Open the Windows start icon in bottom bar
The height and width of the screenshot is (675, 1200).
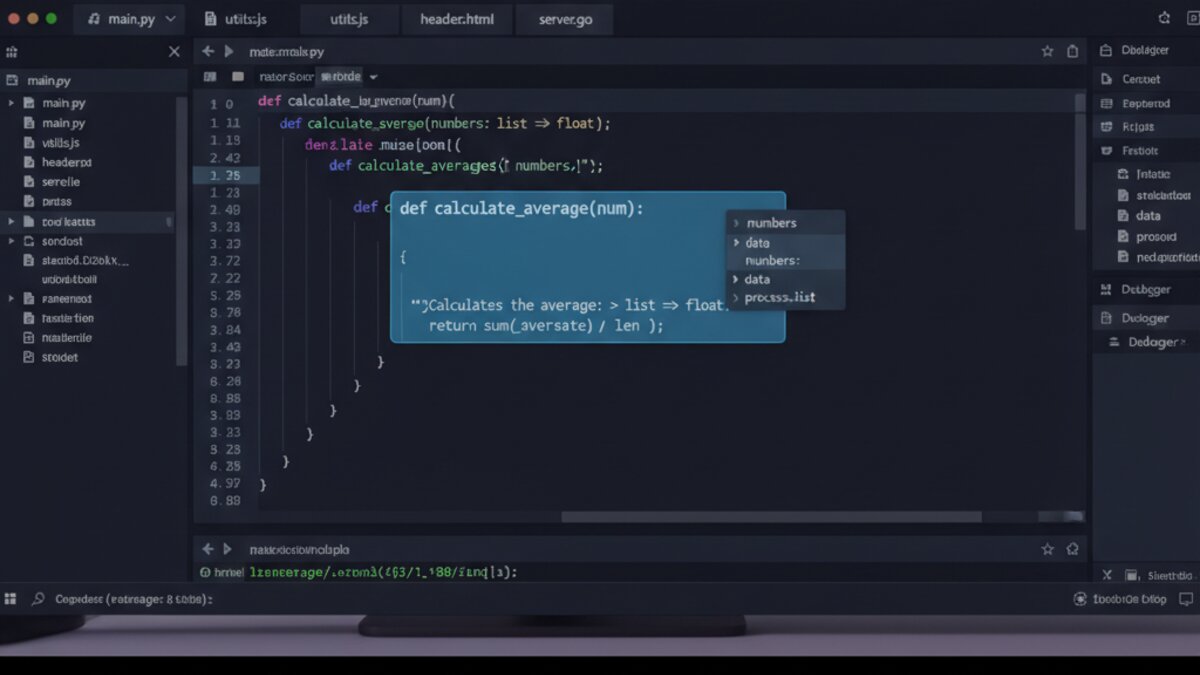[11, 599]
